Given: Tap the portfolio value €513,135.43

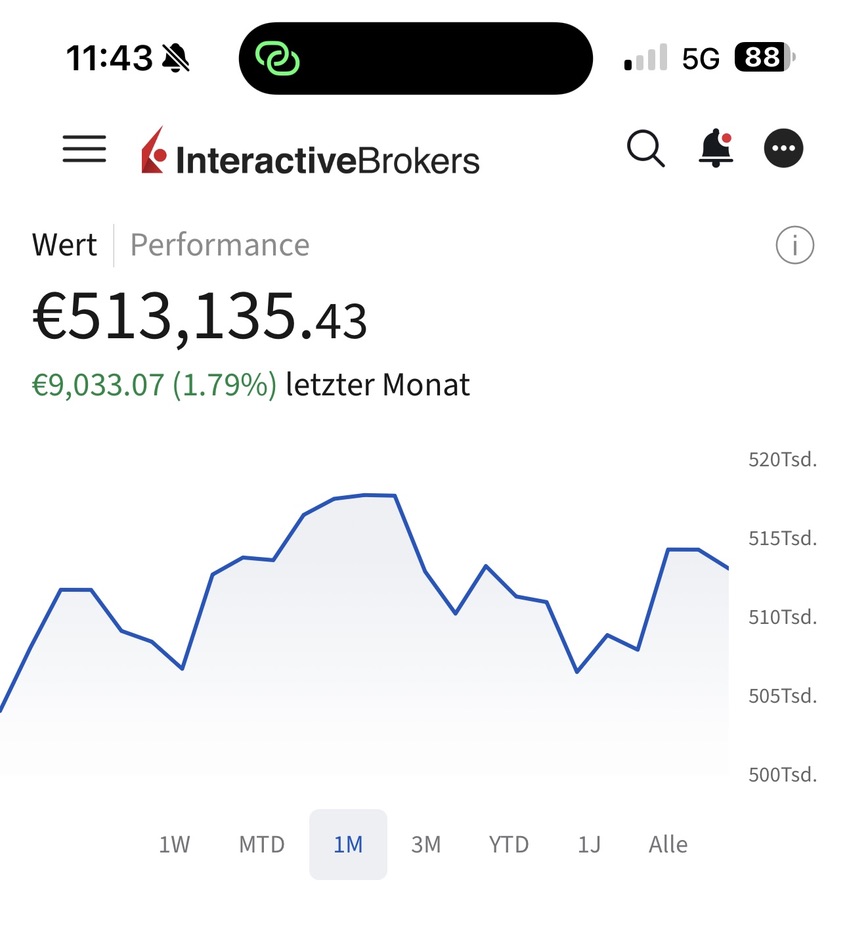Looking at the screenshot, I should point(200,319).
